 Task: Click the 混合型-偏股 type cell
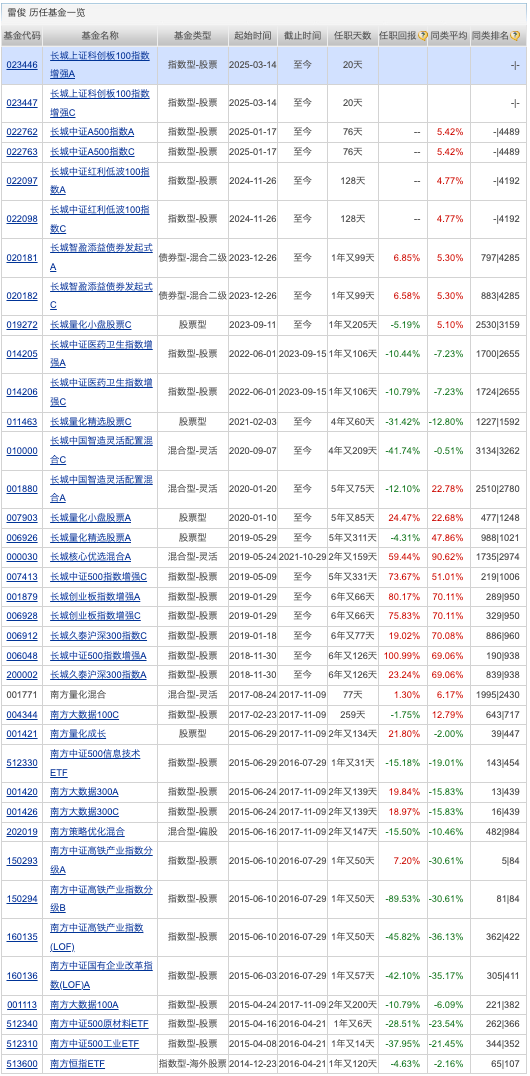pos(193,831)
